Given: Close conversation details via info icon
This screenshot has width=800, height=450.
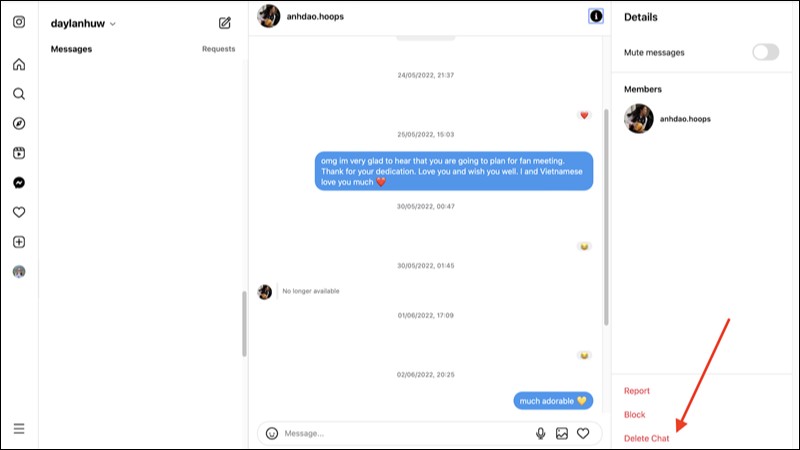Looking at the screenshot, I should click(x=595, y=16).
